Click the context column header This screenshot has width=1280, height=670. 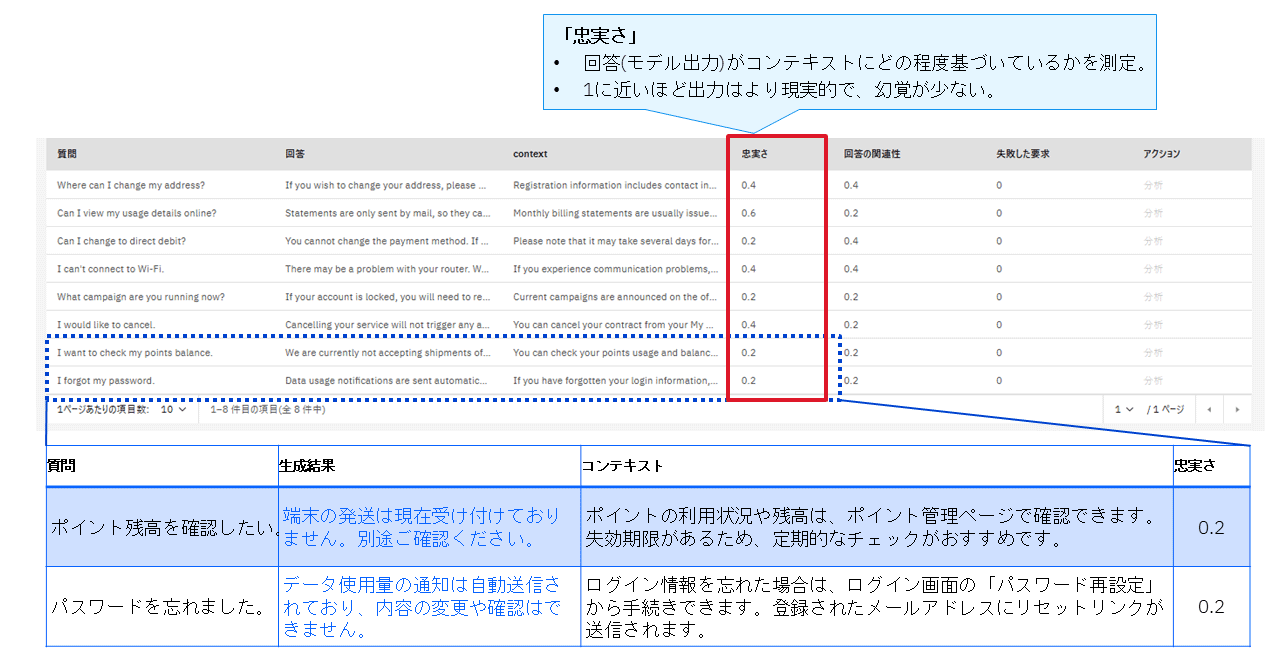click(x=530, y=154)
